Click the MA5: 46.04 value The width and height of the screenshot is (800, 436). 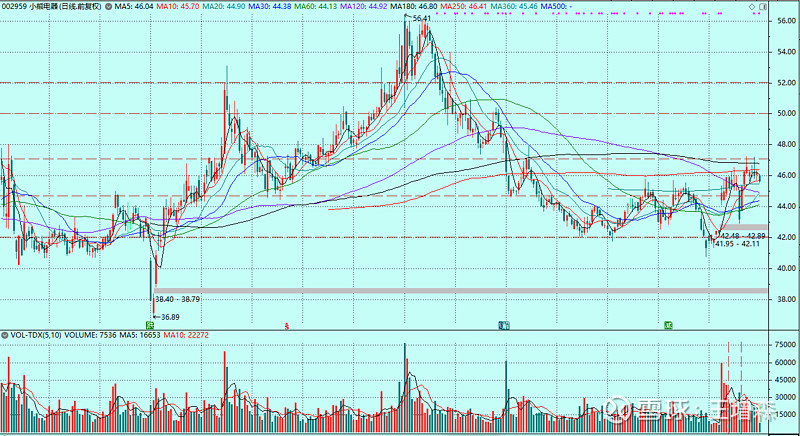click(x=134, y=7)
